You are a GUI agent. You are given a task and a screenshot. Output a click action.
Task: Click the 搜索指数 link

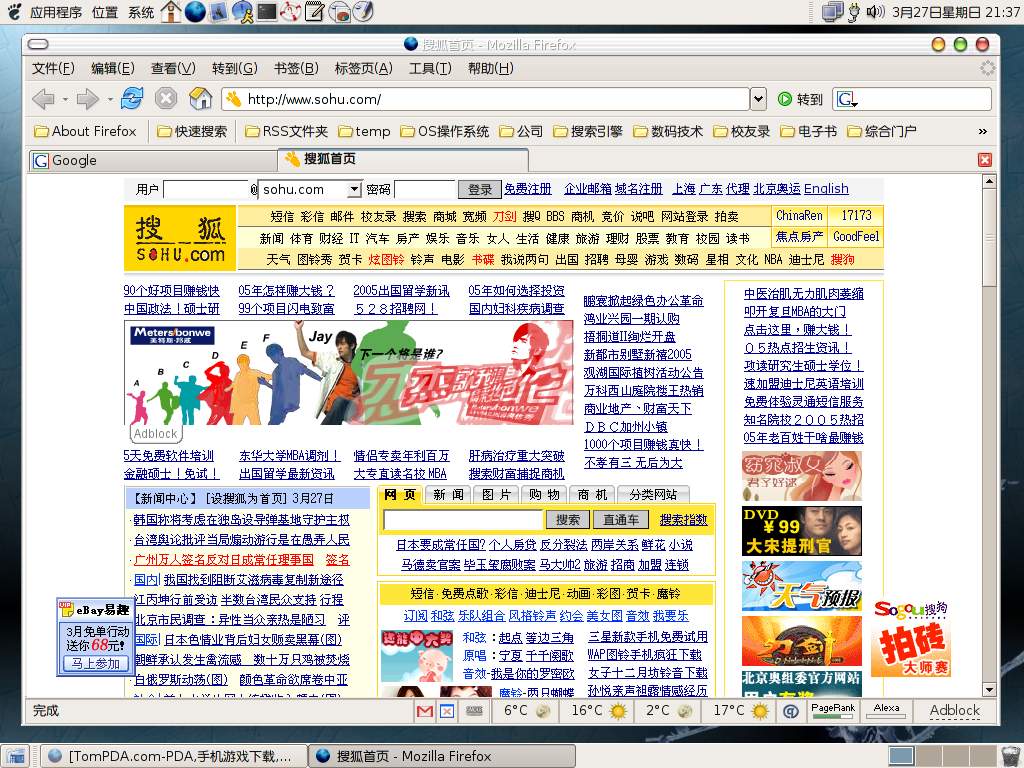pos(683,520)
